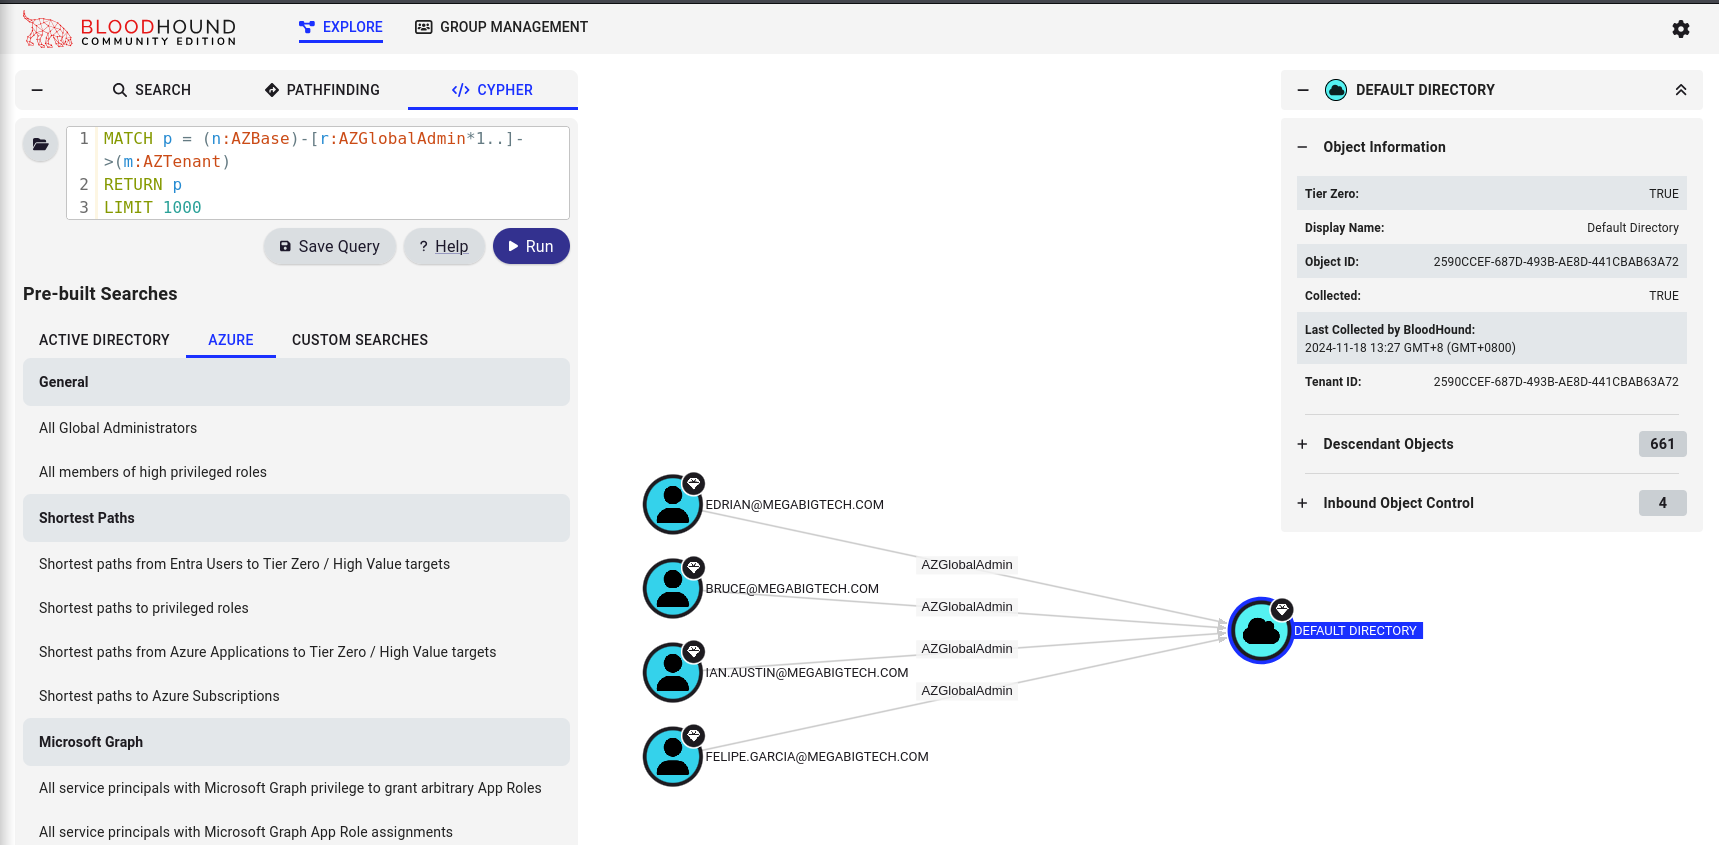Image resolution: width=1719 pixels, height=845 pixels.
Task: Click the FELIPE.GARCIA user node icon
Action: (672, 757)
